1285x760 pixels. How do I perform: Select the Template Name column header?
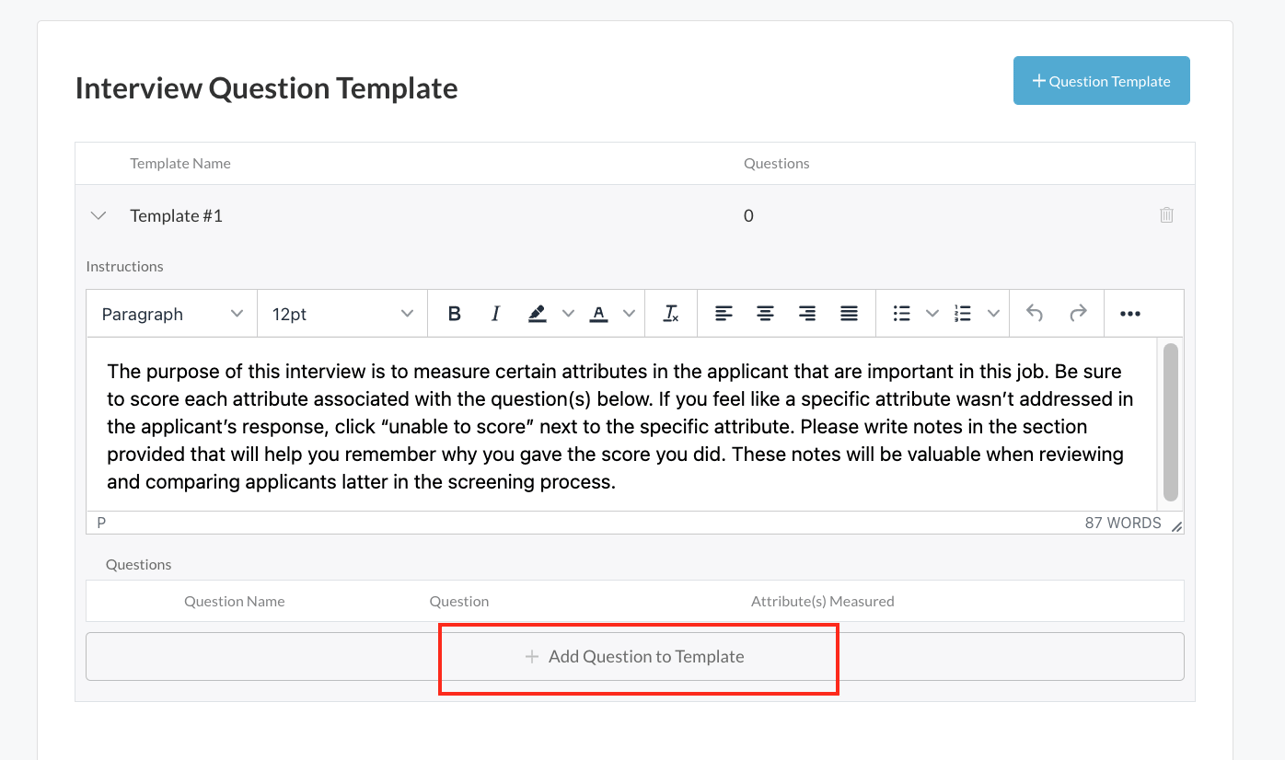coord(180,163)
